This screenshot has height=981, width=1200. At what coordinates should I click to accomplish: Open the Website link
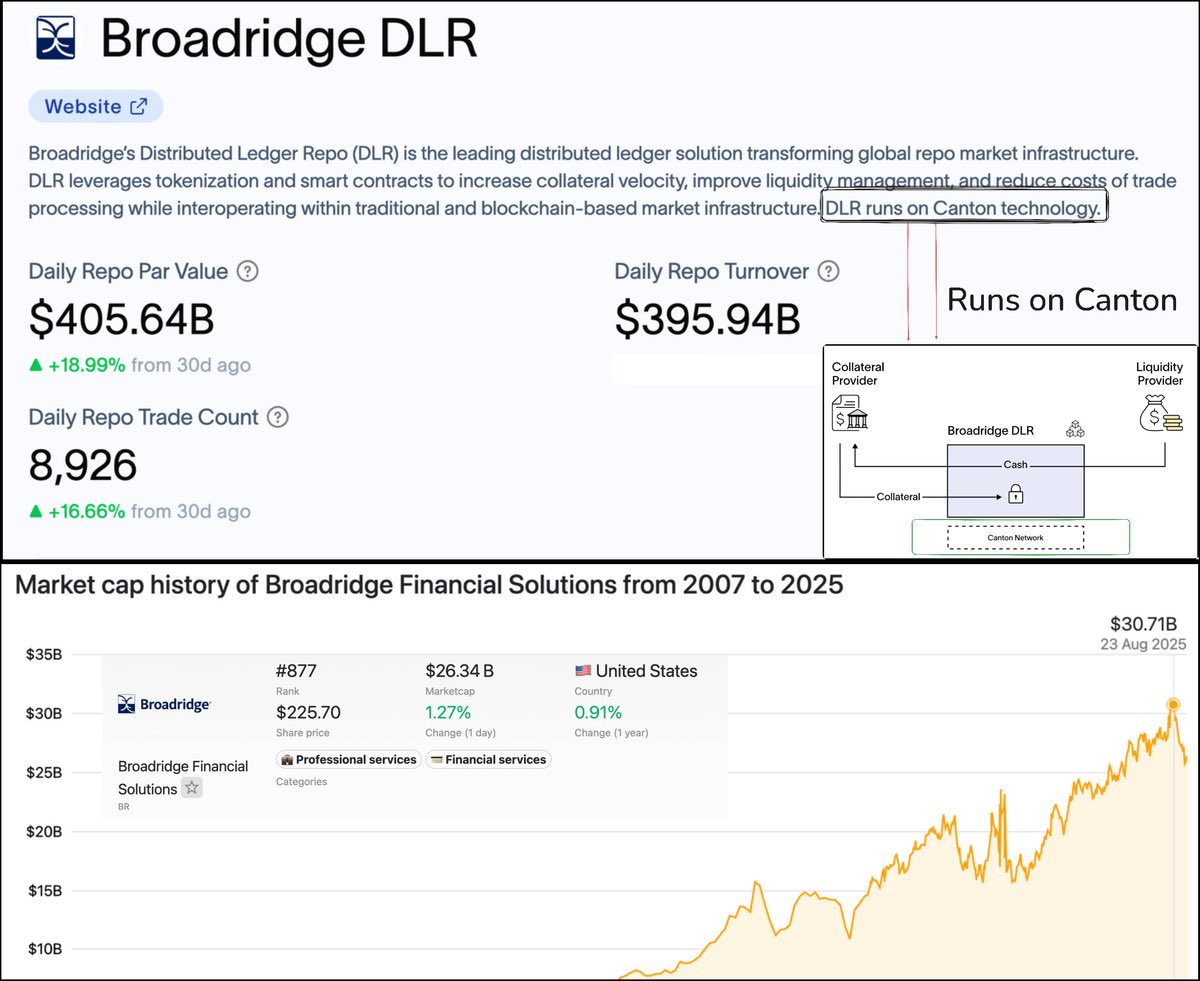point(95,106)
